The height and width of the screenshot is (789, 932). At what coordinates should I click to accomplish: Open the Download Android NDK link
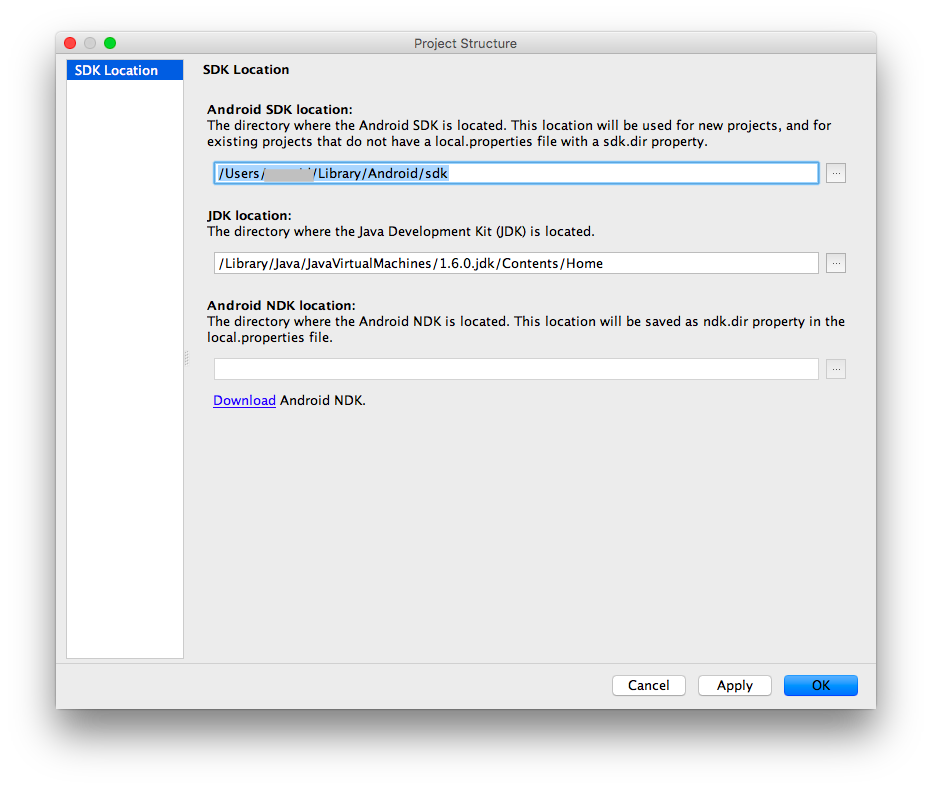(244, 400)
